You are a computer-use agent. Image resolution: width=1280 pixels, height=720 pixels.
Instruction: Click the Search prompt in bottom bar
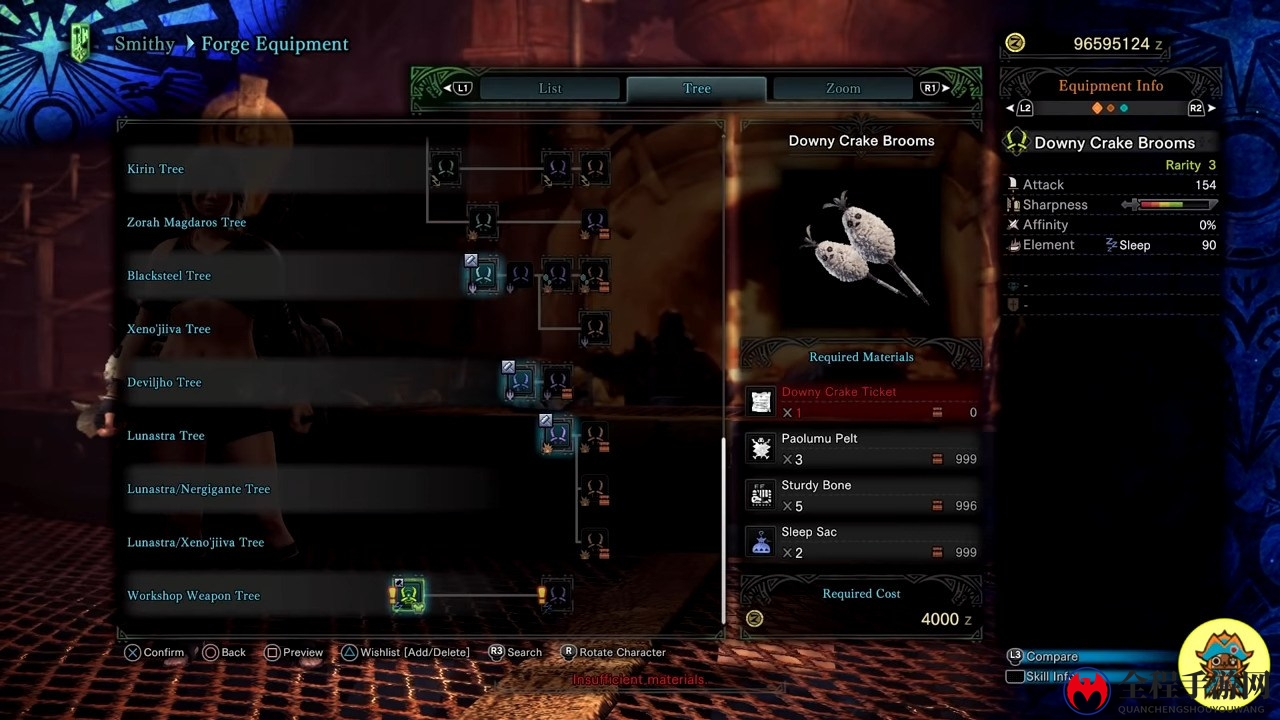pyautogui.click(x=515, y=652)
